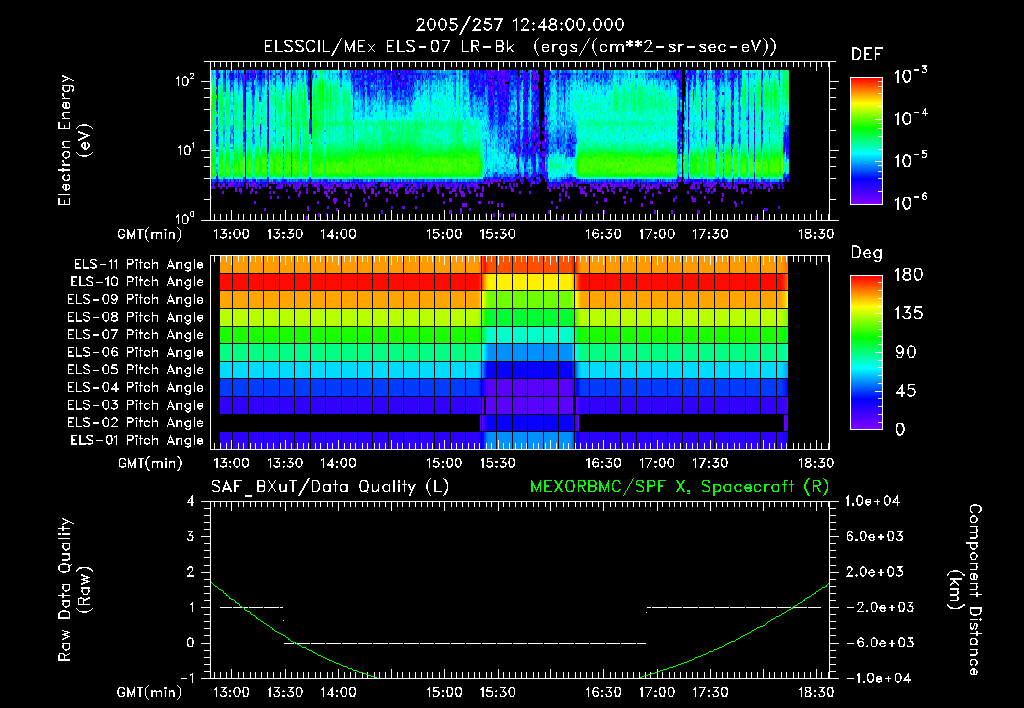
Task: Click the 180 value on the Deg scale
Action: [x=908, y=275]
